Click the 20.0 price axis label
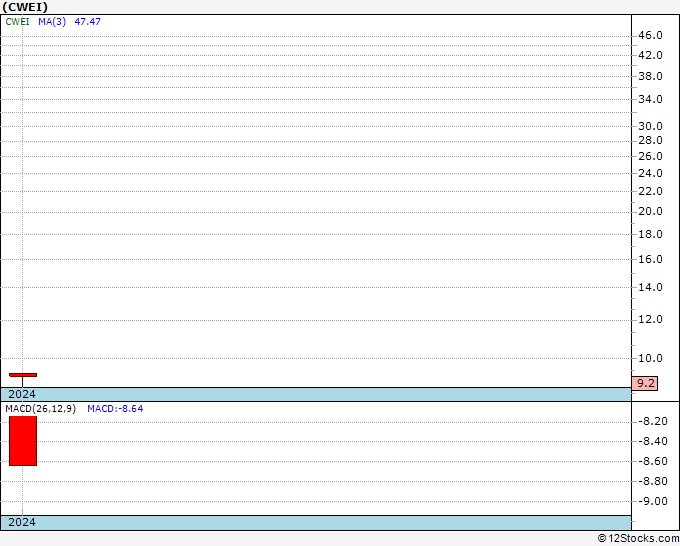680x546 pixels. click(x=651, y=212)
